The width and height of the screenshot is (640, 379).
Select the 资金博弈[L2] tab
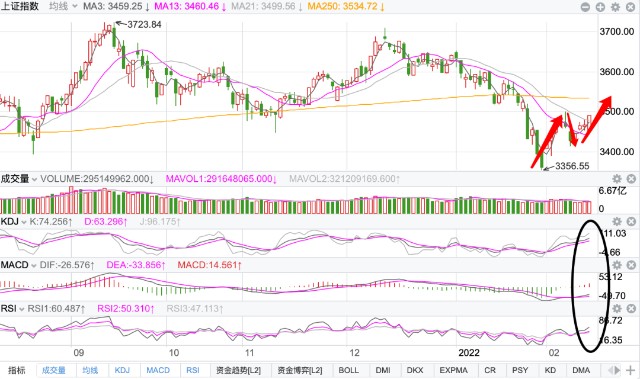point(300,370)
